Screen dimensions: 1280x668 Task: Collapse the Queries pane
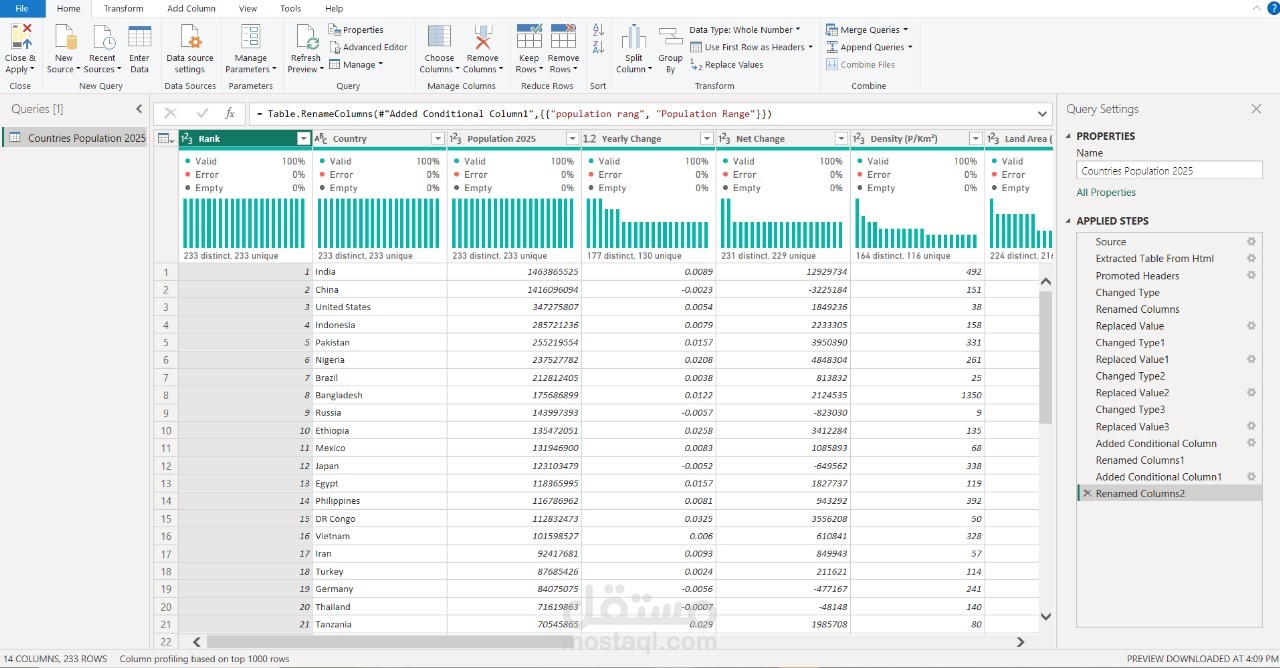tap(139, 109)
